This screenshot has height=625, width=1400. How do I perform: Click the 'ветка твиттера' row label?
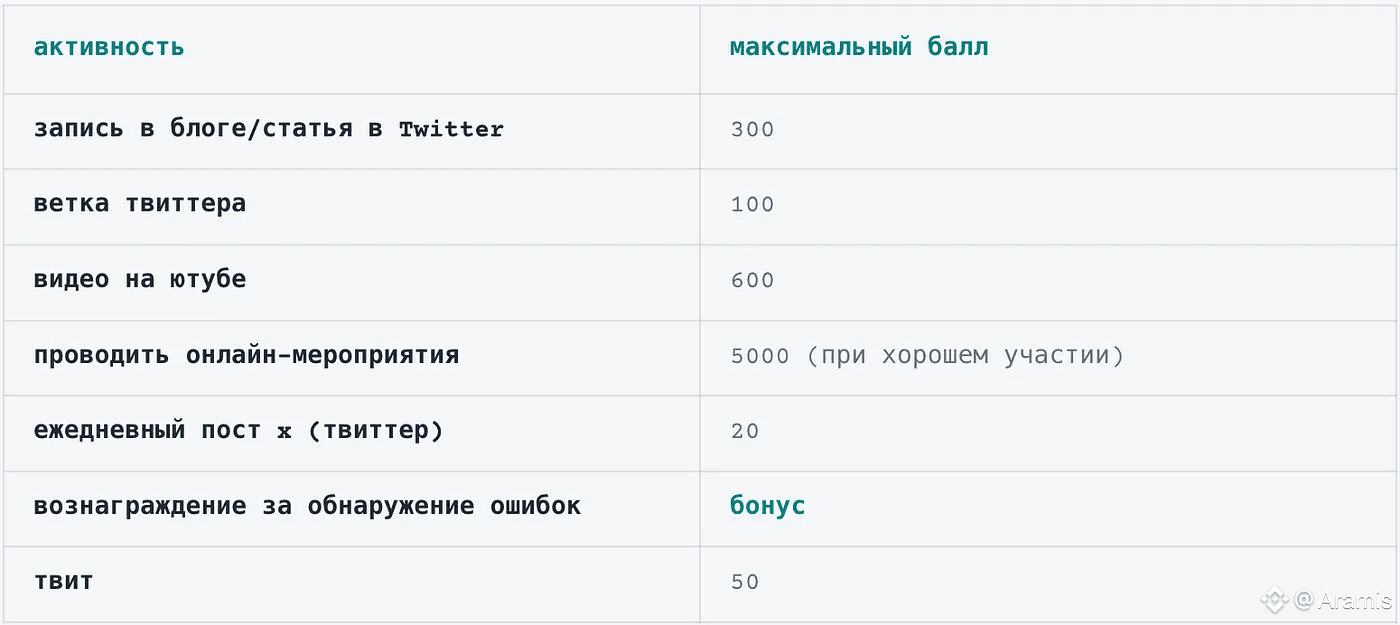point(140,204)
